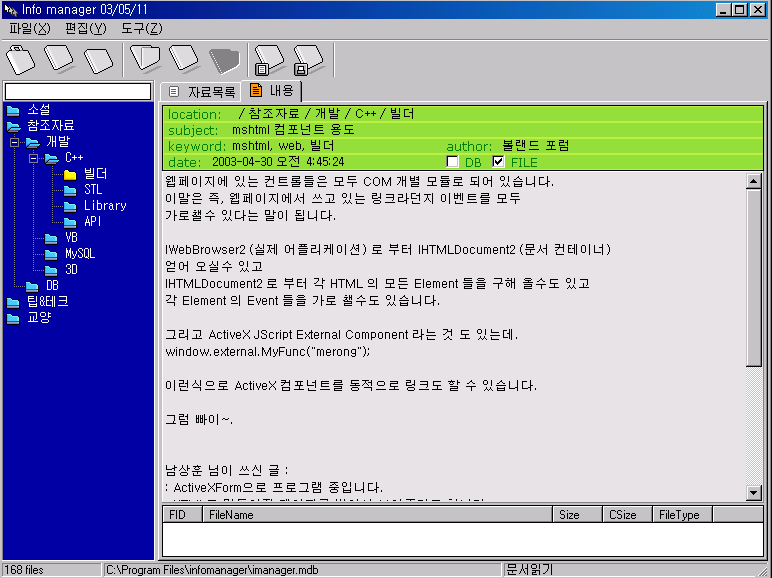Click the content area vertical scrollbar thumb
Screen dimensions: 772x578
[754, 280]
